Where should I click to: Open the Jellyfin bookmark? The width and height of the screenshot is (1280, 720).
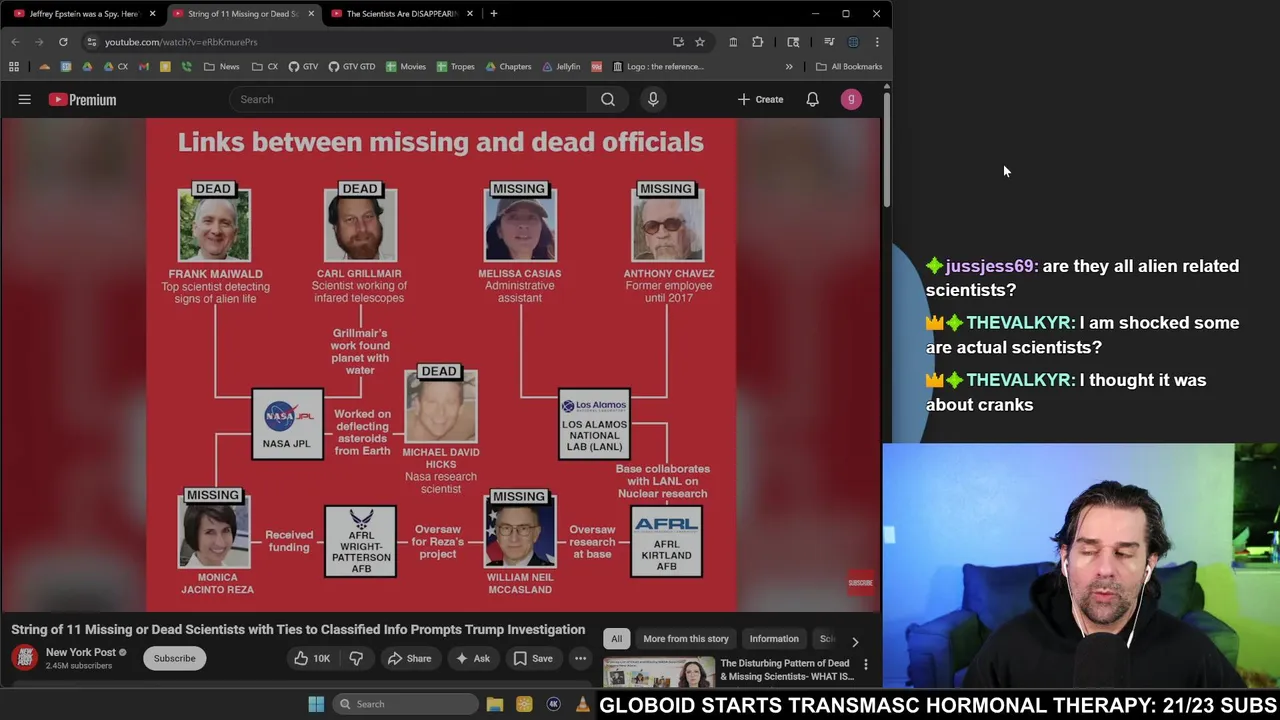click(x=561, y=67)
